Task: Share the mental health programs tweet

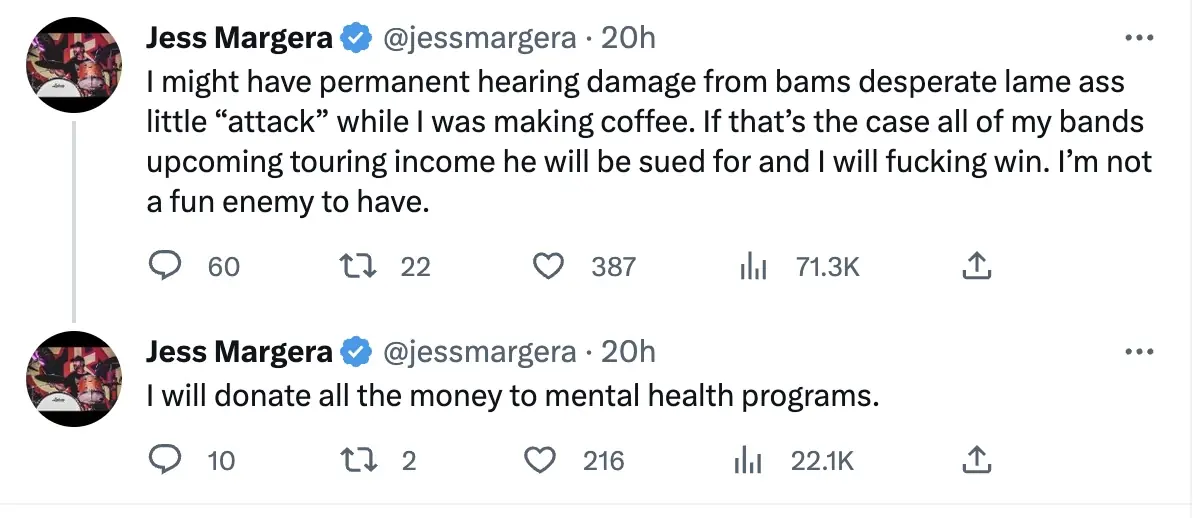Action: pyautogui.click(x=975, y=460)
